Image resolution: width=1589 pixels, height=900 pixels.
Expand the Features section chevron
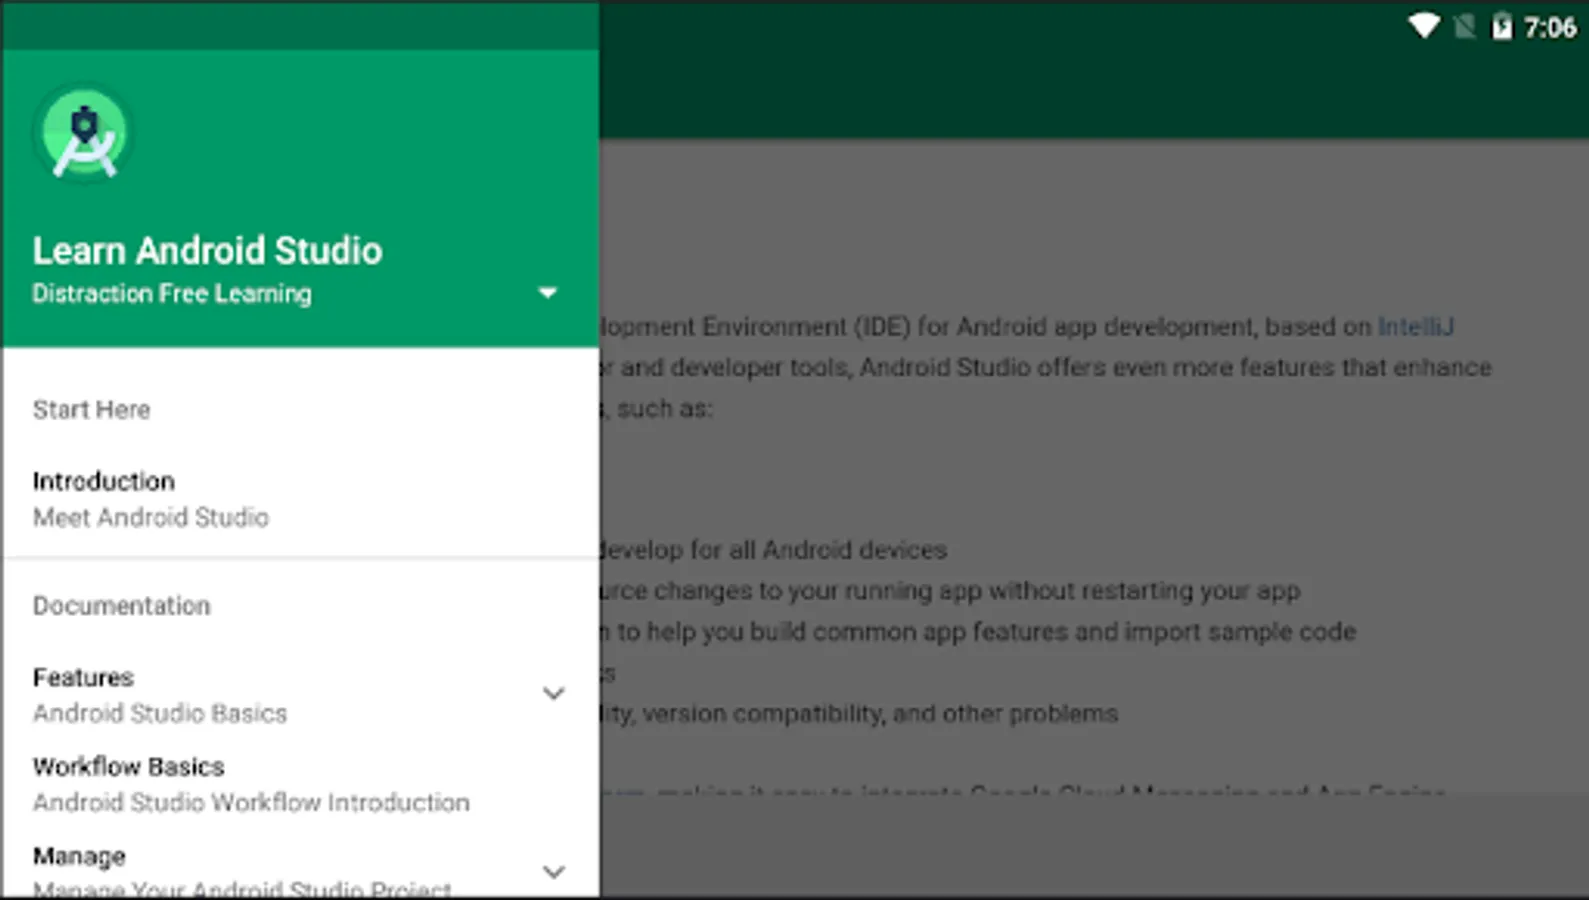click(553, 693)
